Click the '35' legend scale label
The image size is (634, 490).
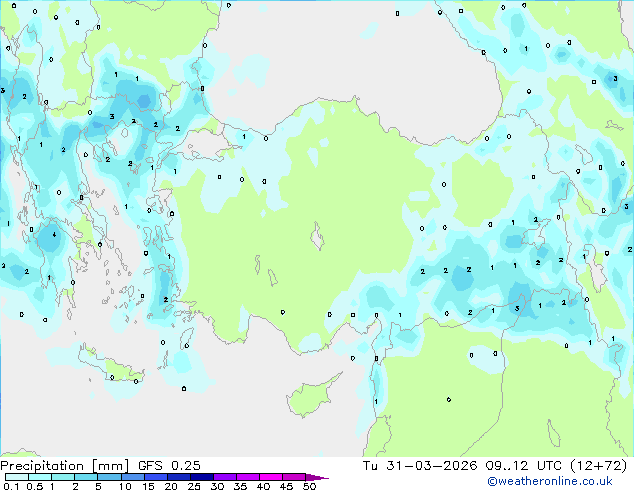pos(240,486)
